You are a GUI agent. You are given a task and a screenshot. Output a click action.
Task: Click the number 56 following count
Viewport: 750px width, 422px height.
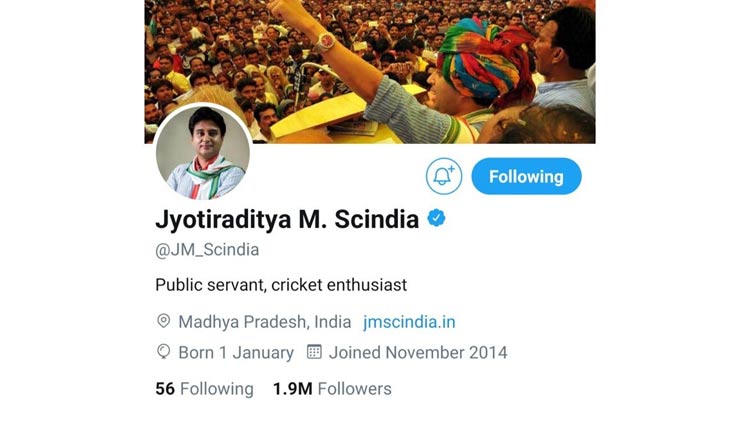(165, 389)
